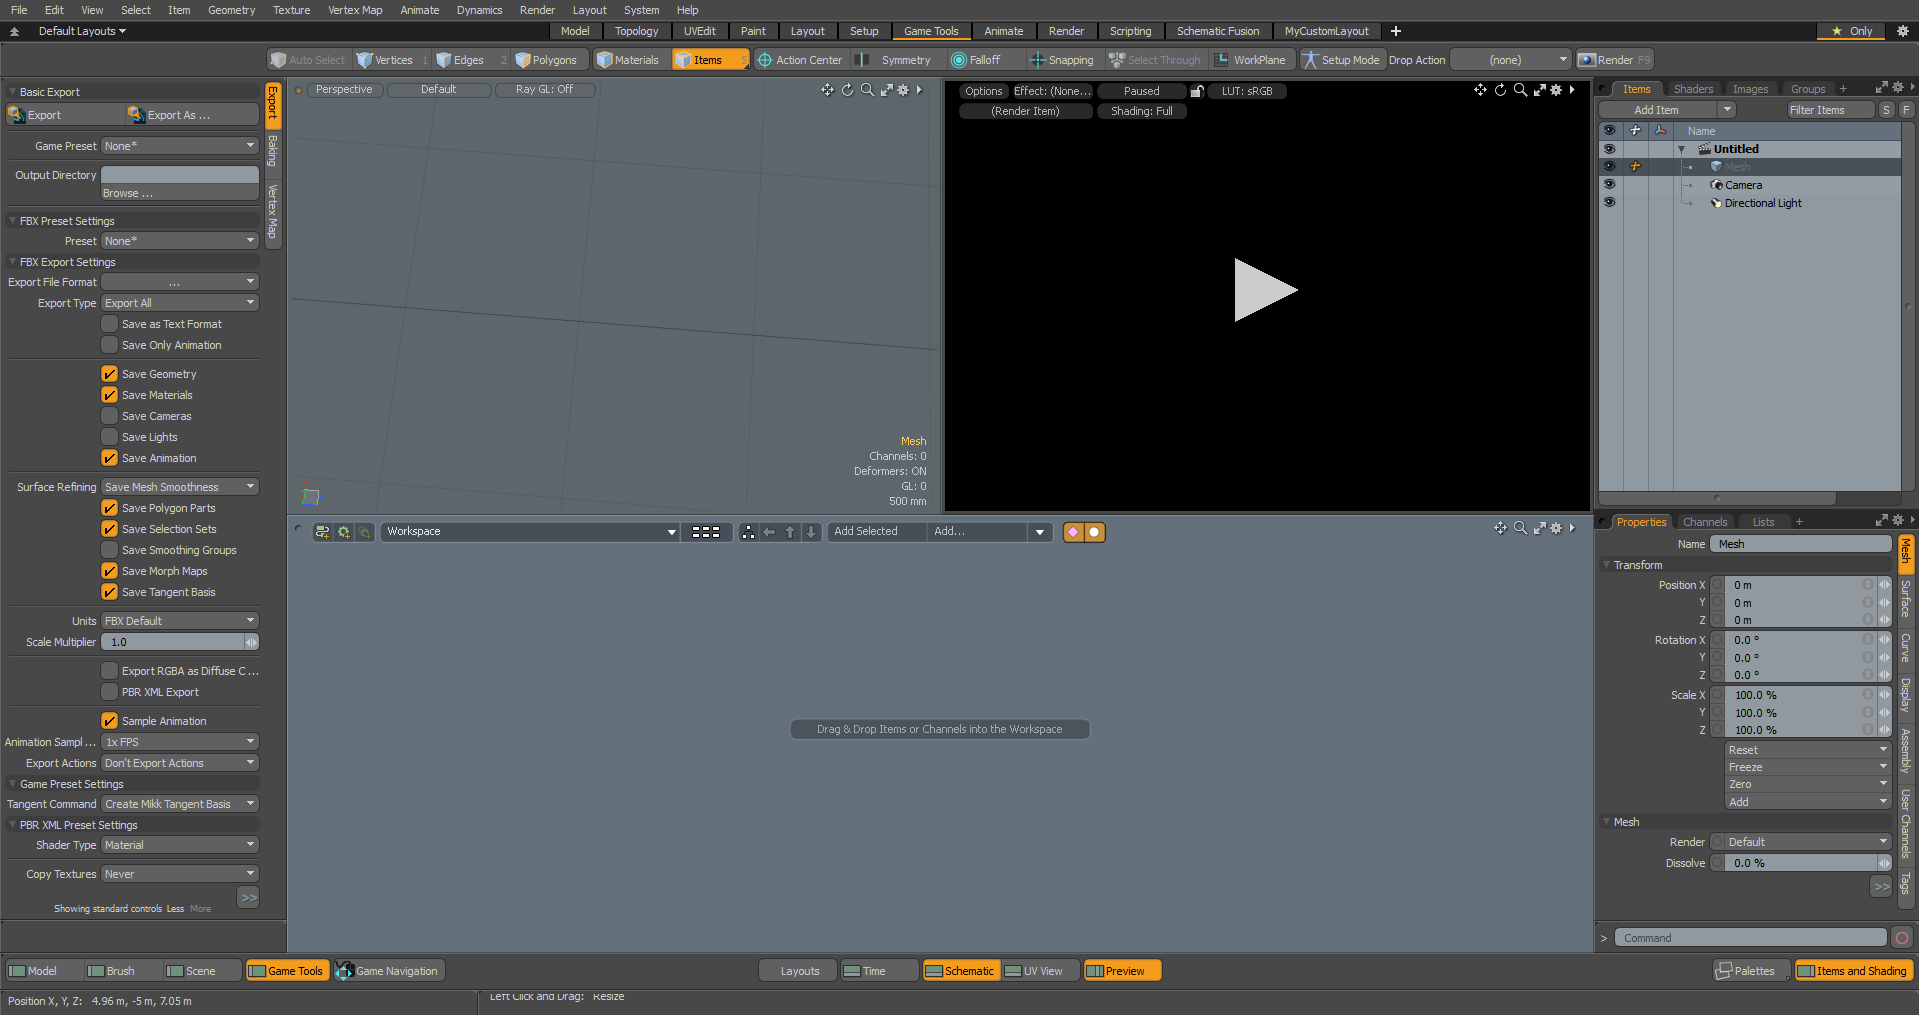The height and width of the screenshot is (1015, 1919).
Task: Switch to the UVEdit layout tab
Action: point(699,31)
